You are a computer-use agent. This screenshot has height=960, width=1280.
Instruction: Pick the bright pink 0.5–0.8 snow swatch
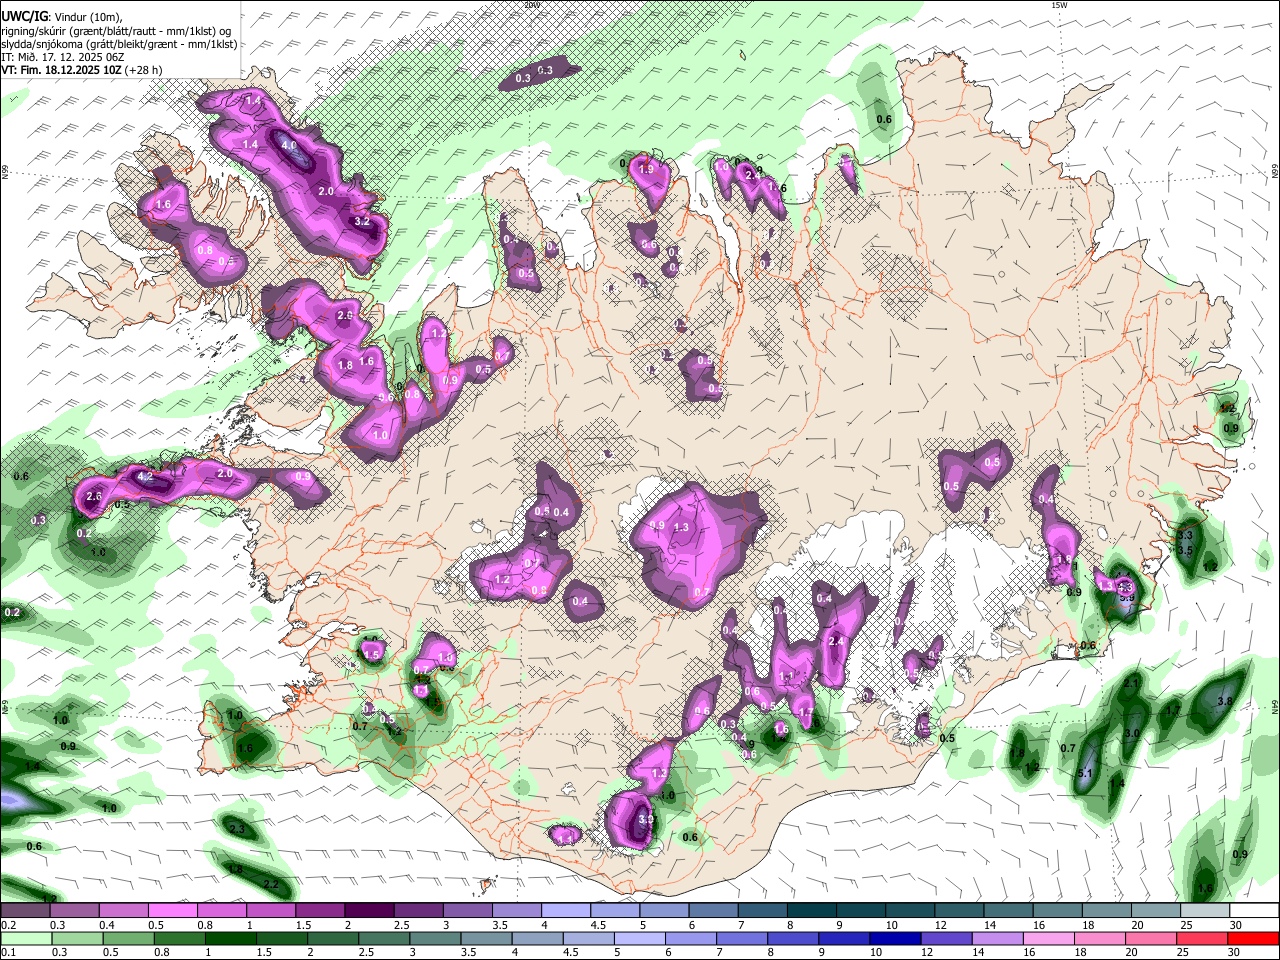172,911
